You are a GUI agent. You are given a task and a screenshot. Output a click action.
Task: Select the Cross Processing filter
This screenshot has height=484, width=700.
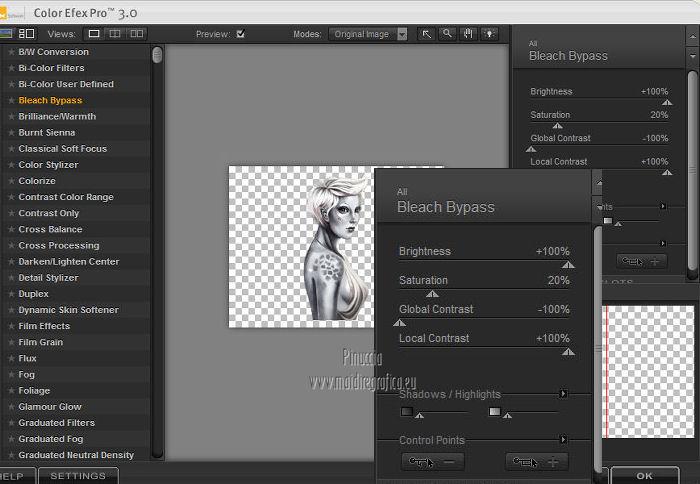(x=59, y=245)
